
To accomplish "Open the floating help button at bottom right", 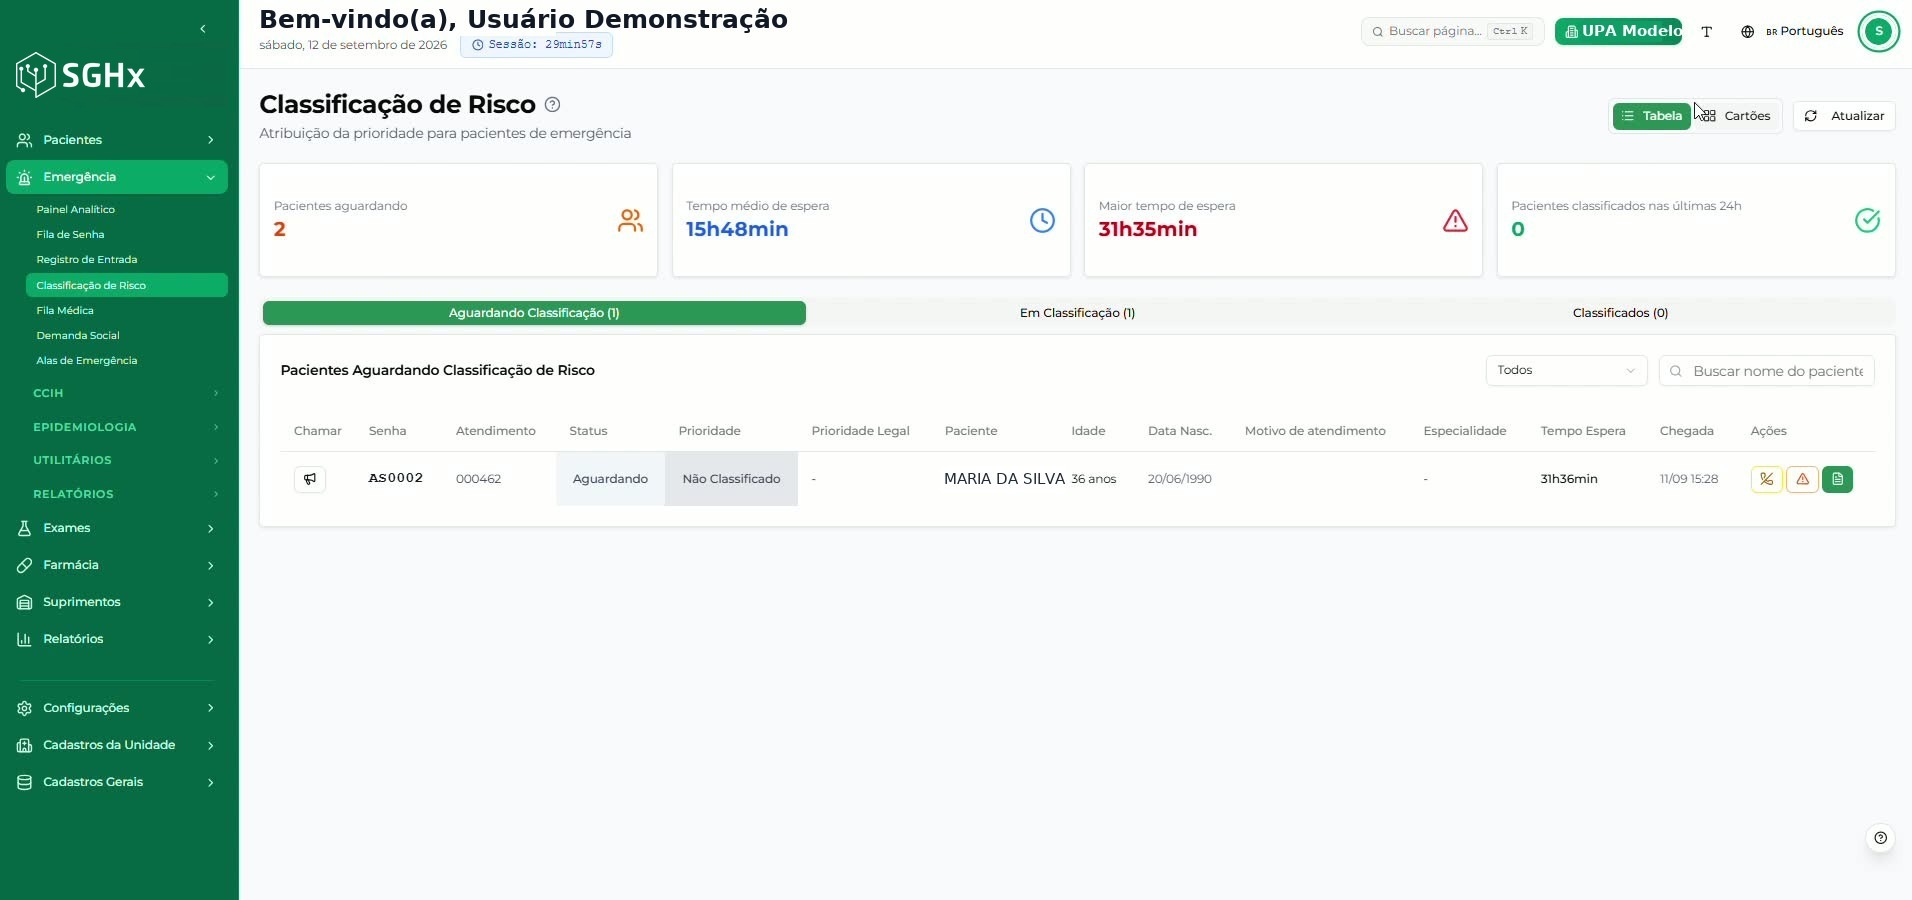I will click(1881, 838).
